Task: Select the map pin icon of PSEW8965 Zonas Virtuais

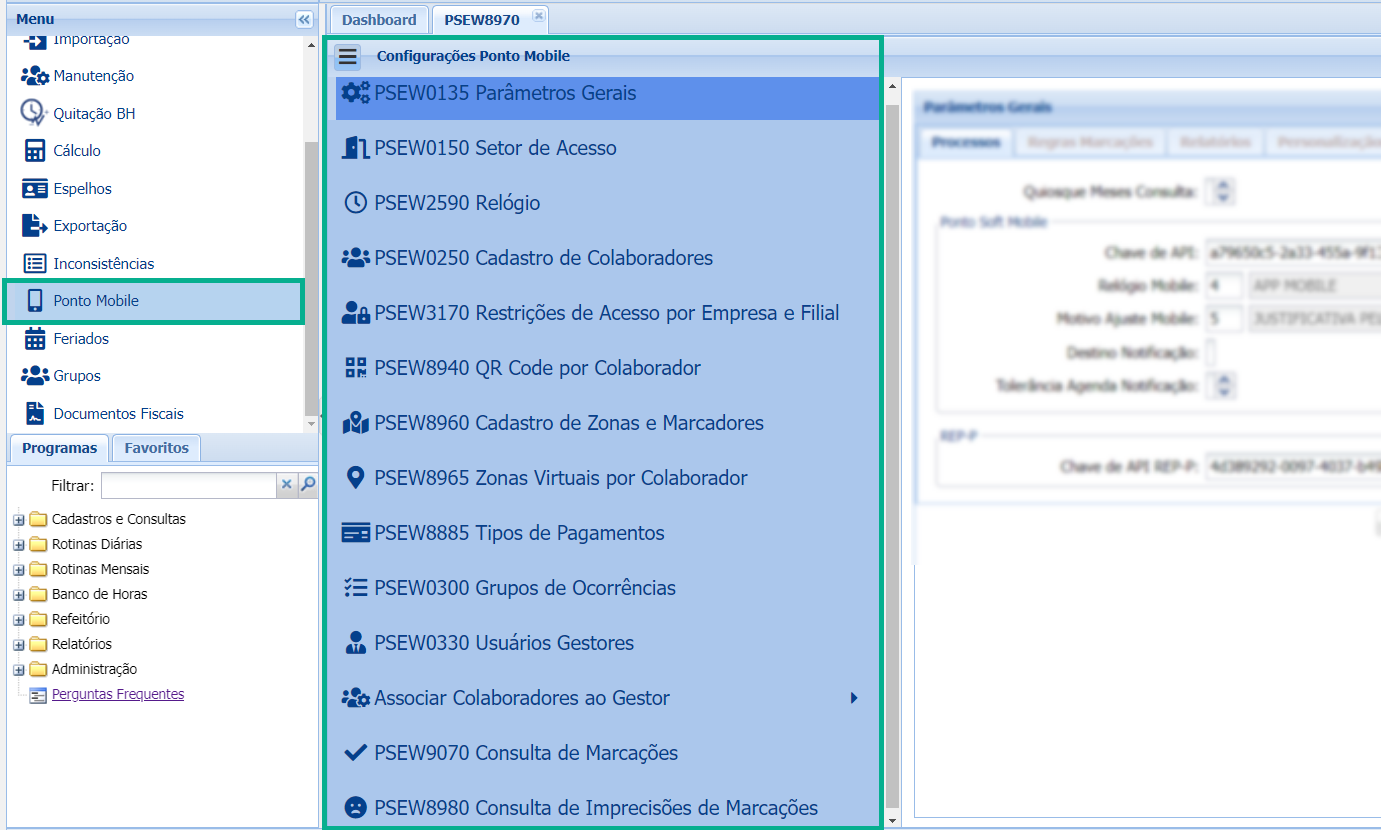Action: coord(354,477)
